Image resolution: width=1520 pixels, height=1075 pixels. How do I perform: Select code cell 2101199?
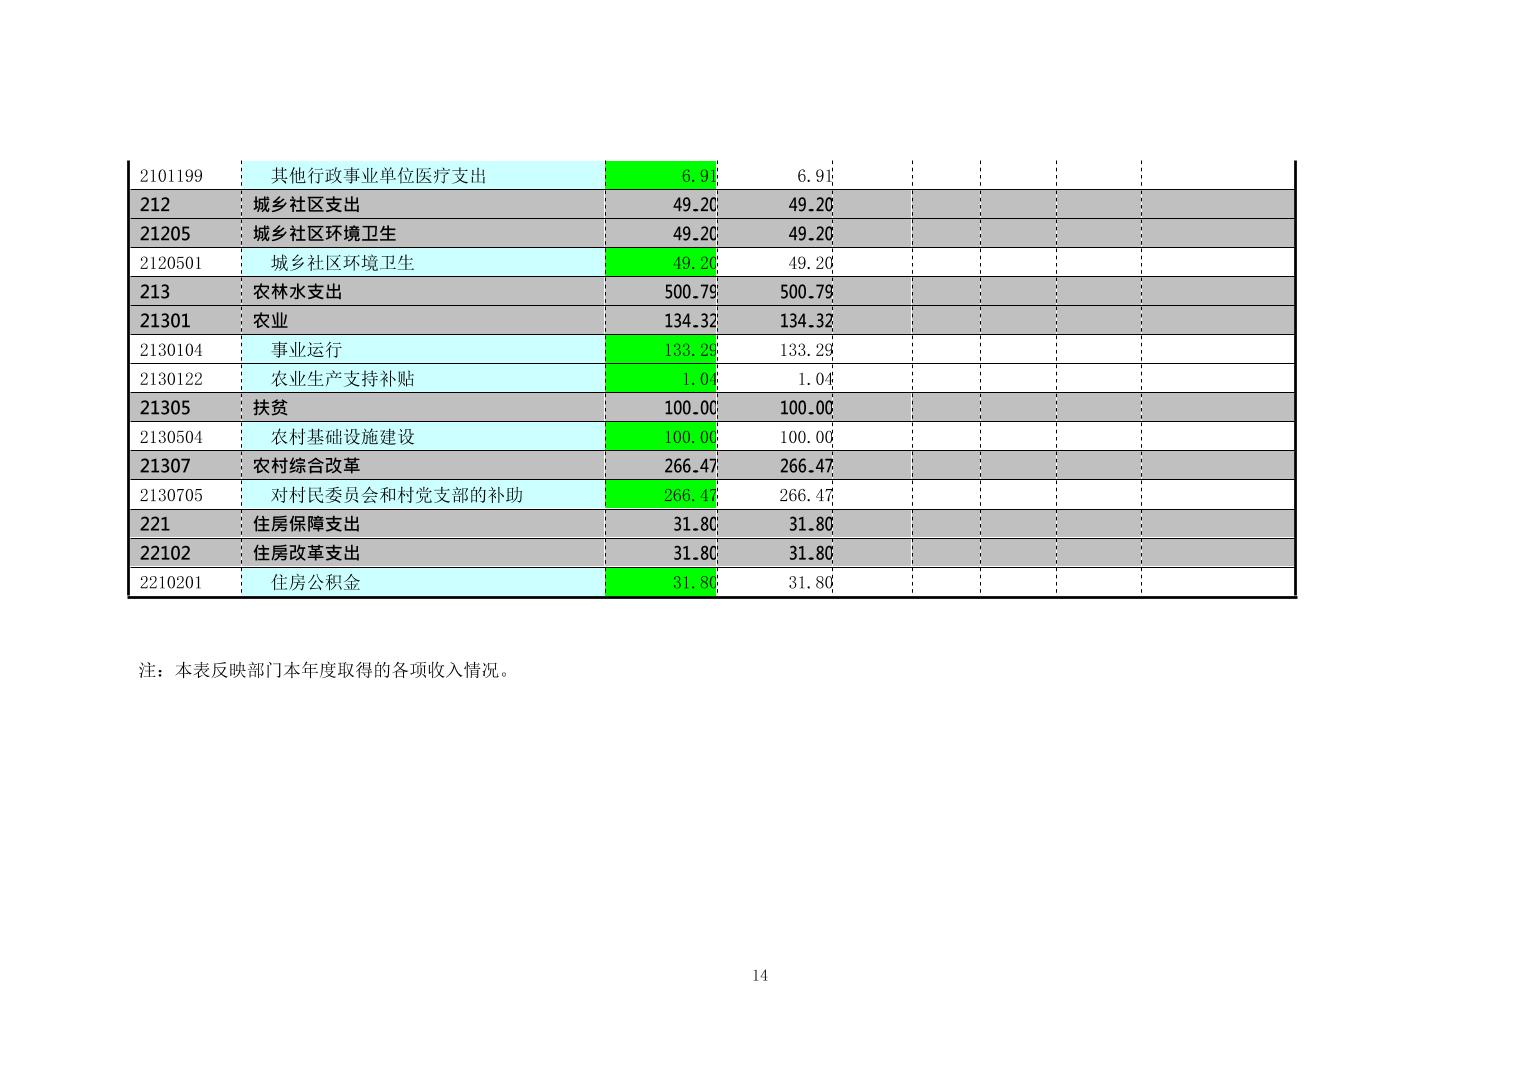coord(186,175)
